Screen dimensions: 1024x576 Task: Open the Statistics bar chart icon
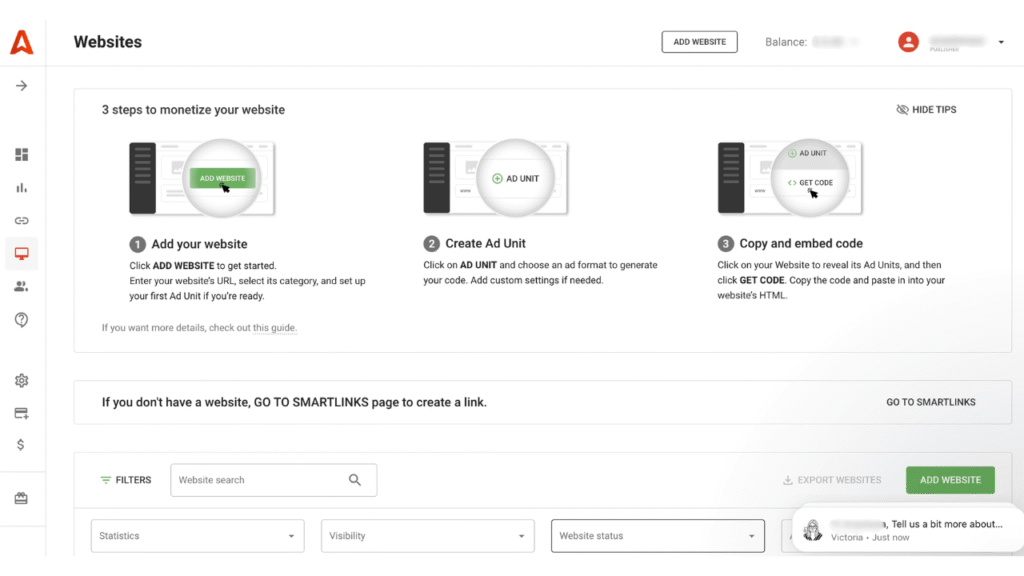[x=22, y=188]
